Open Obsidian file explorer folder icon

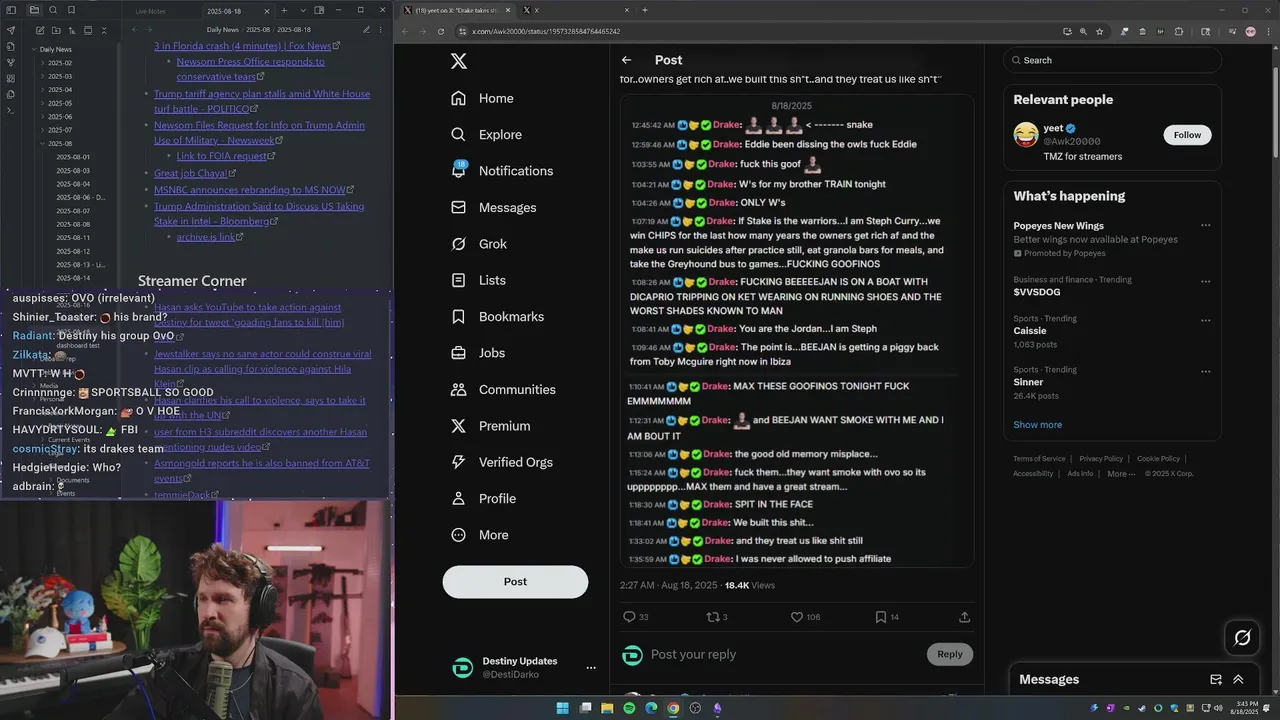[34, 10]
